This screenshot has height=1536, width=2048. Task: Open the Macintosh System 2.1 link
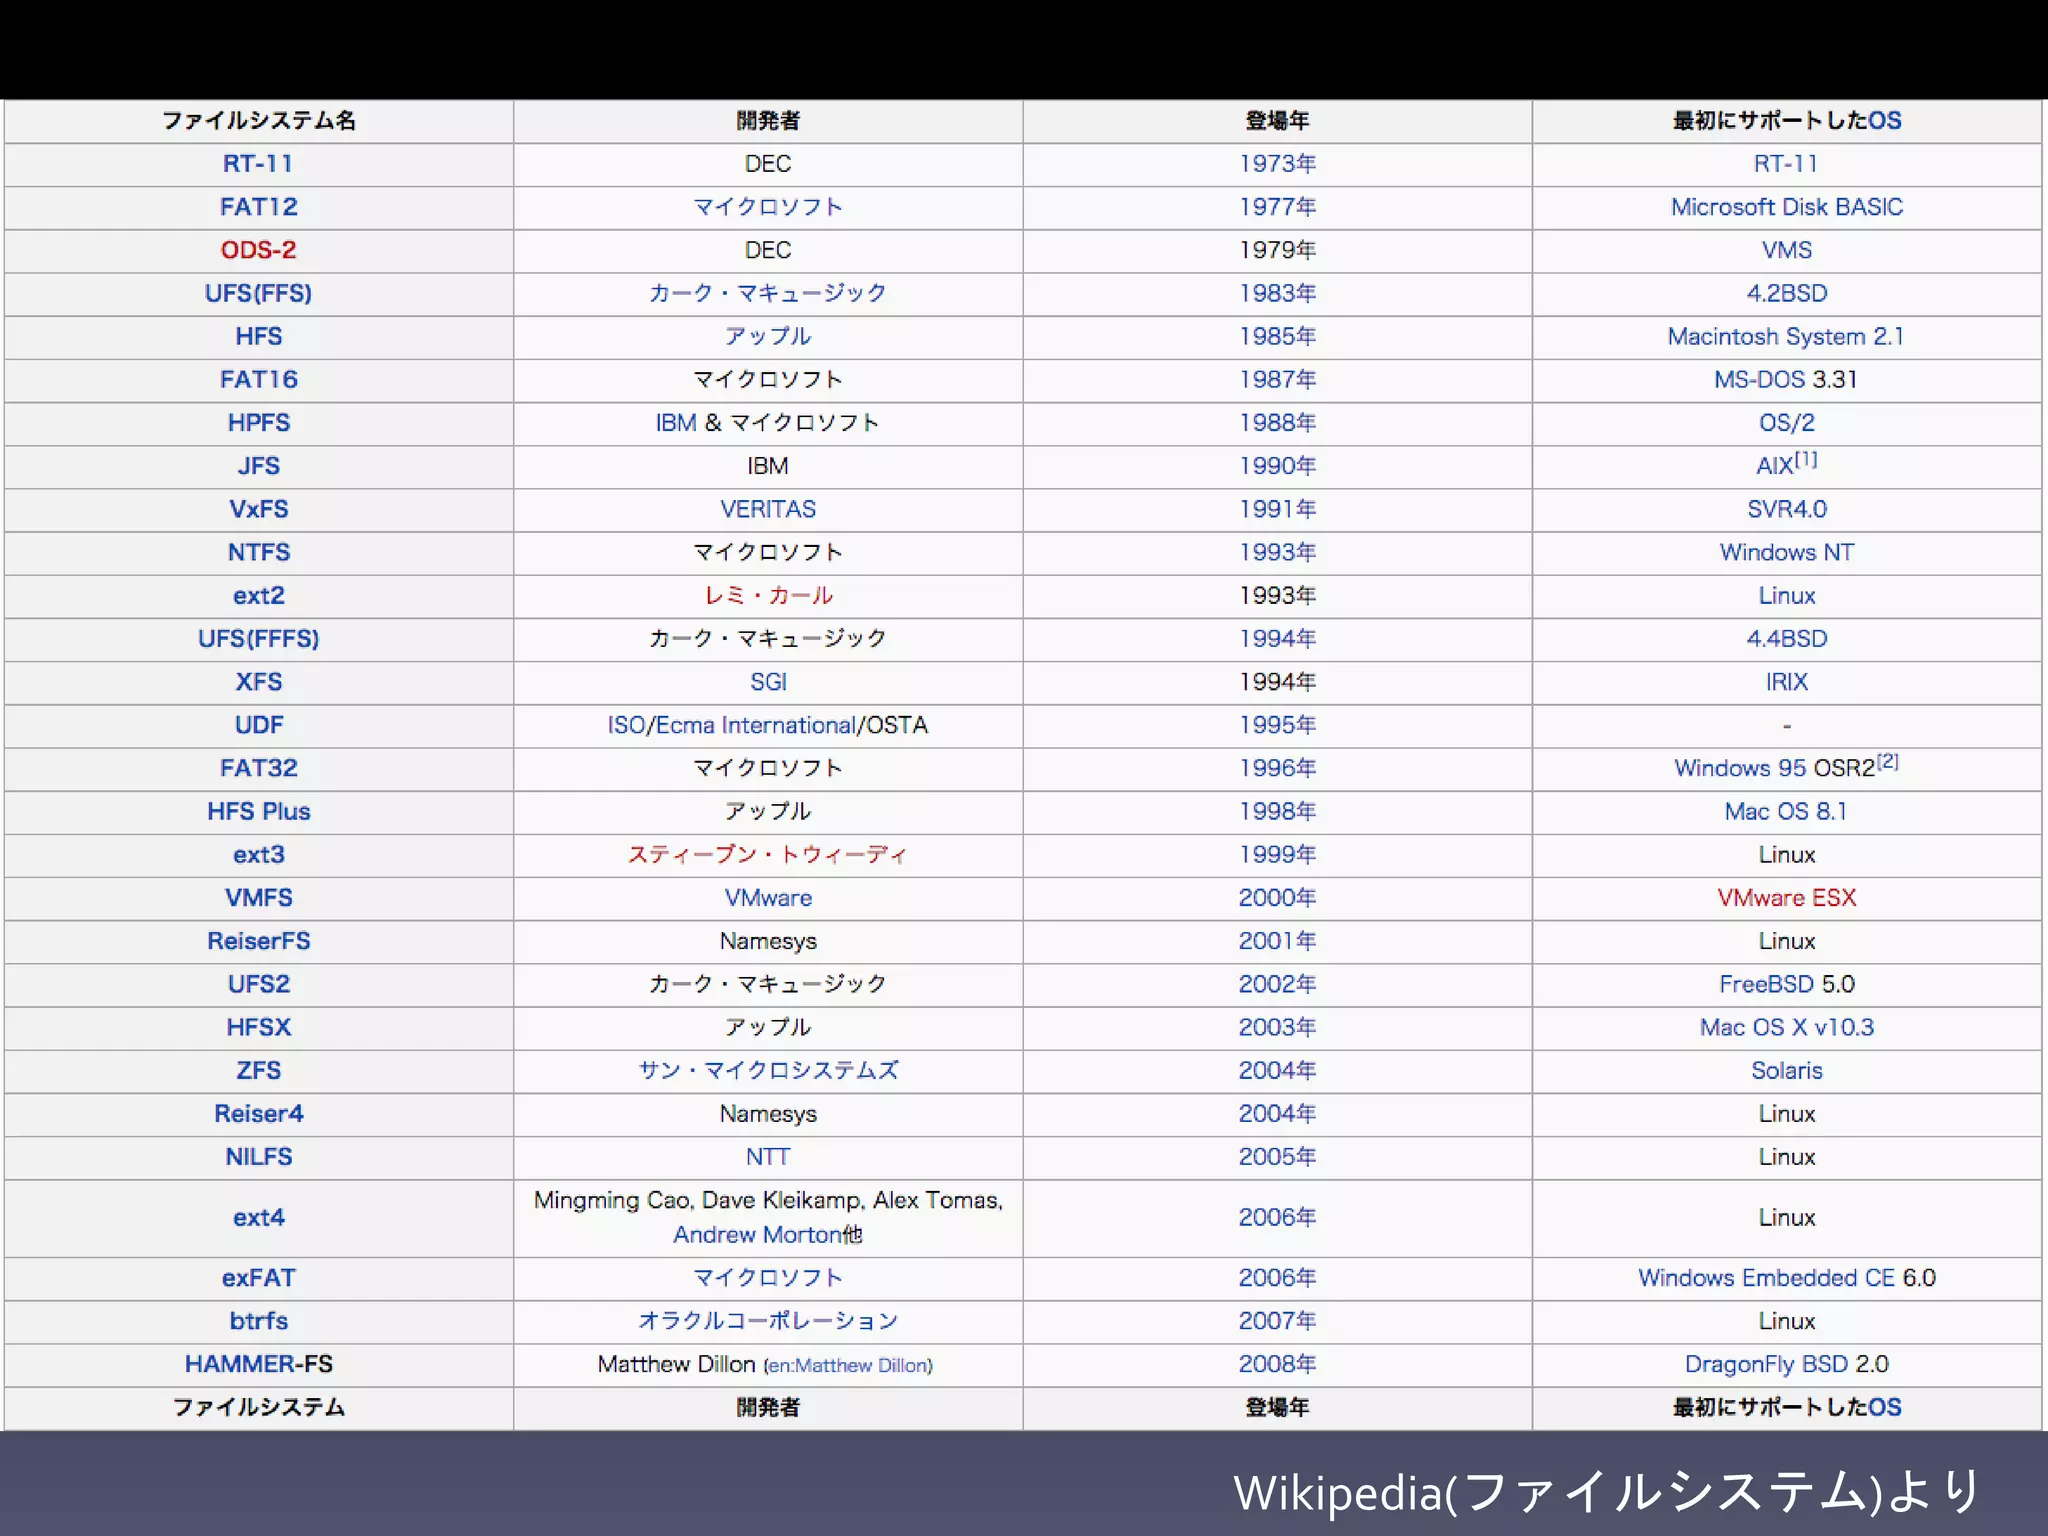[1786, 336]
